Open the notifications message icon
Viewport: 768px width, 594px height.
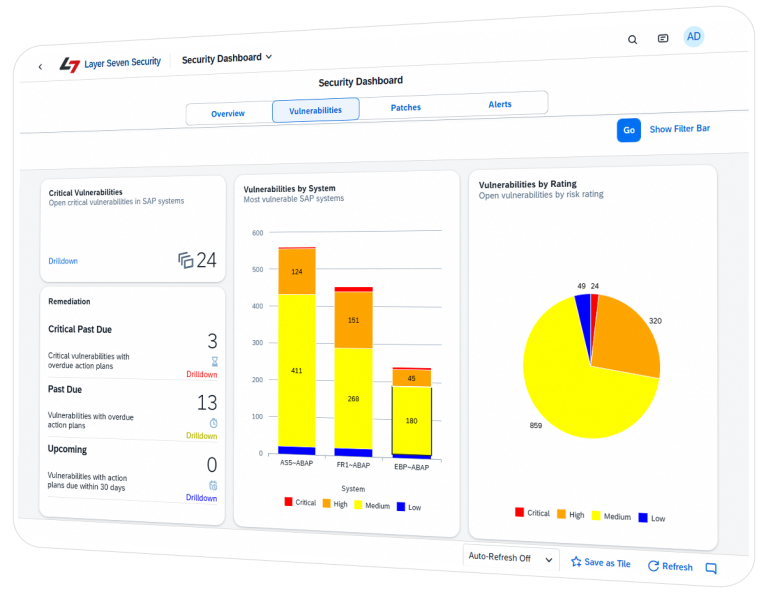(663, 38)
